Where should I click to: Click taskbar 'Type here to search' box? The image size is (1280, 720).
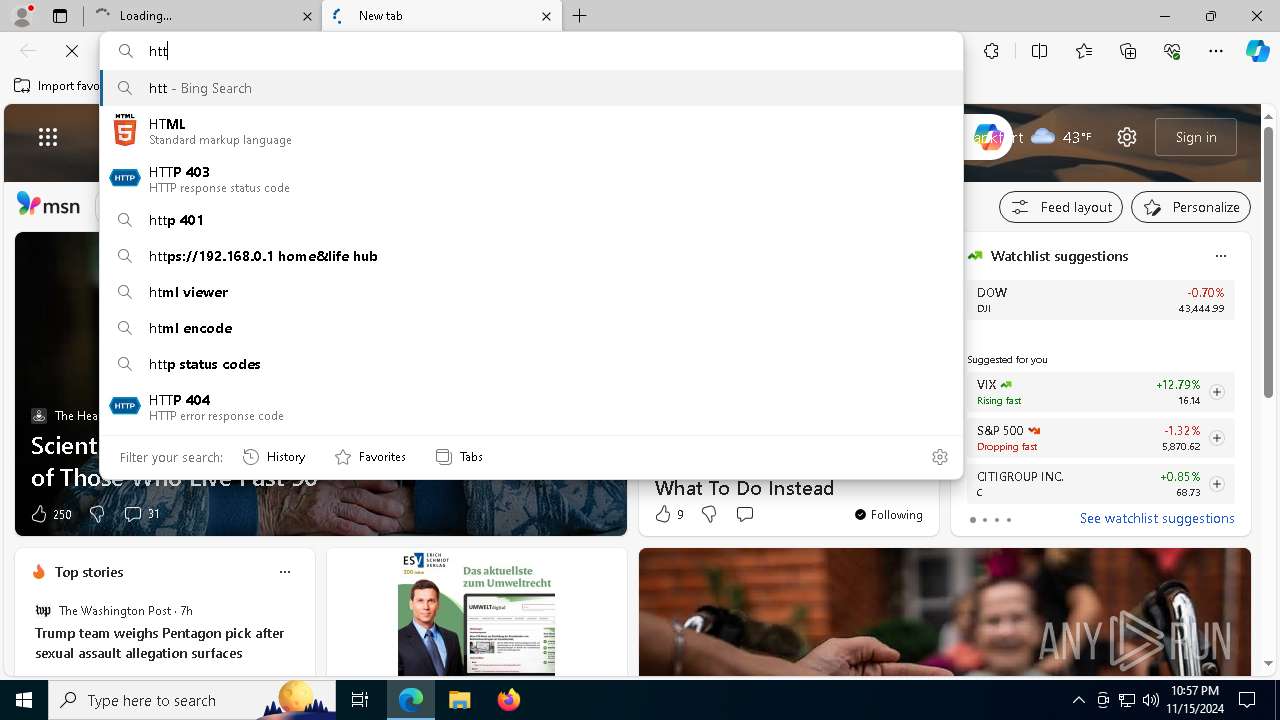192,700
